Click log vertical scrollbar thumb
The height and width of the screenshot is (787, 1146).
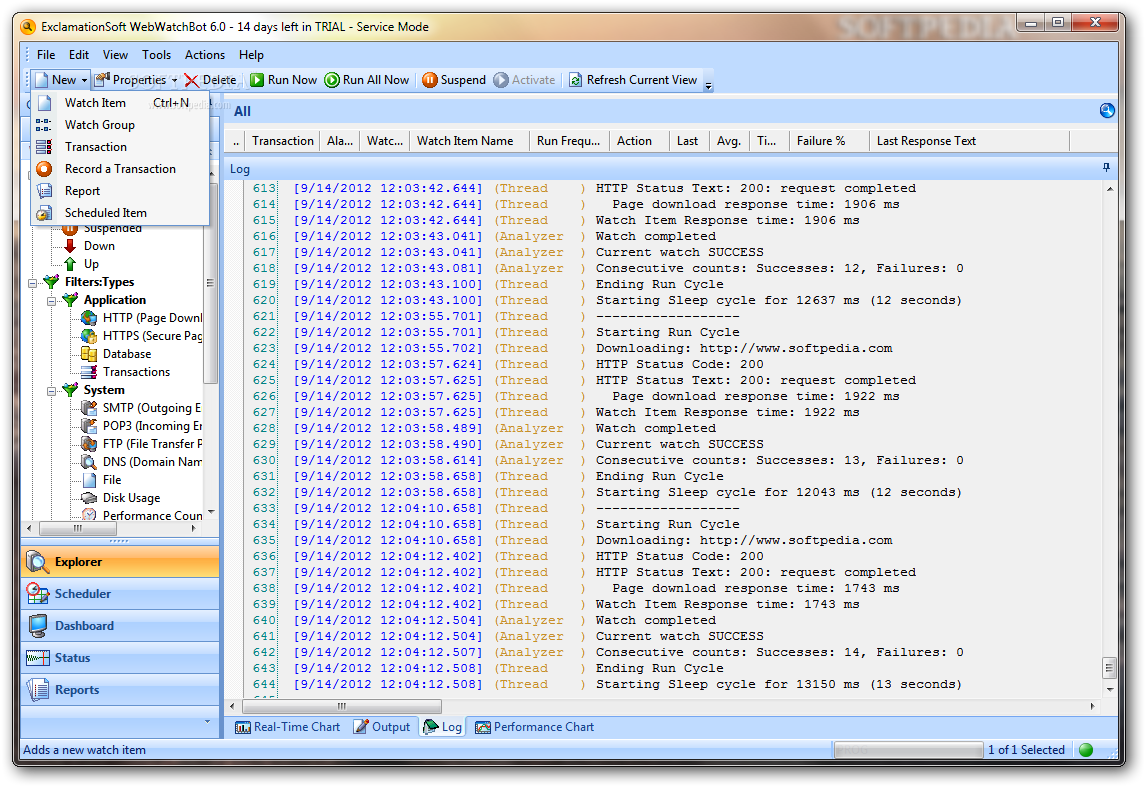1109,667
